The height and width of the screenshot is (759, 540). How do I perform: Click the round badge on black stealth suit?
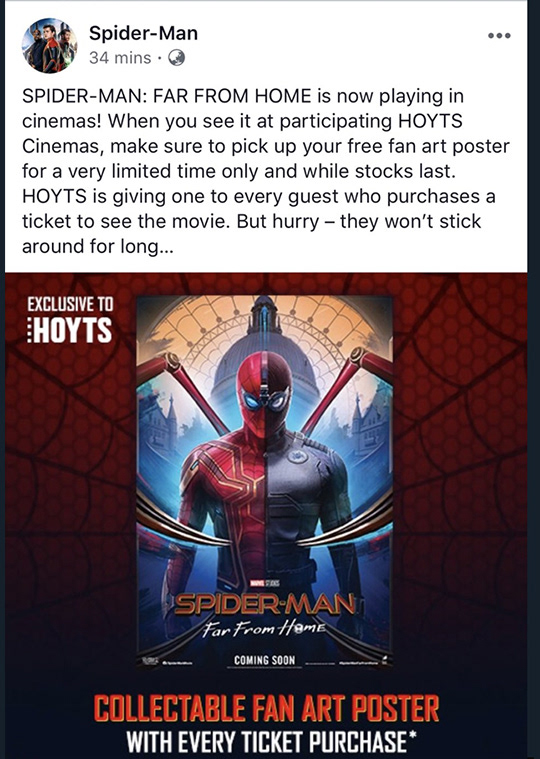click(297, 455)
